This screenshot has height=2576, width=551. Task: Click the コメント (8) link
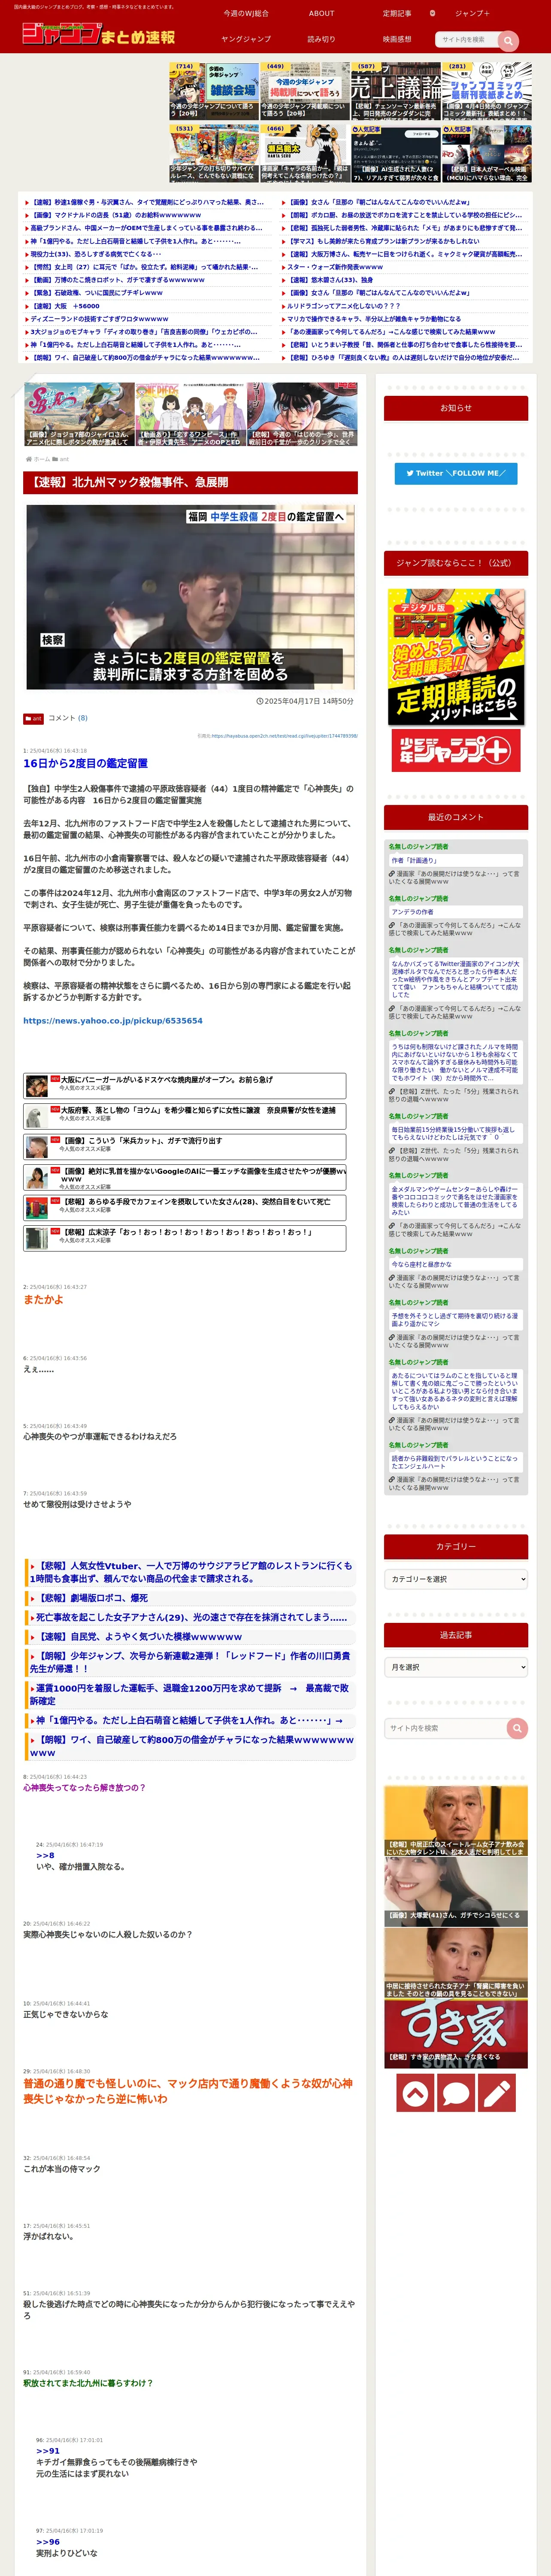point(68,718)
